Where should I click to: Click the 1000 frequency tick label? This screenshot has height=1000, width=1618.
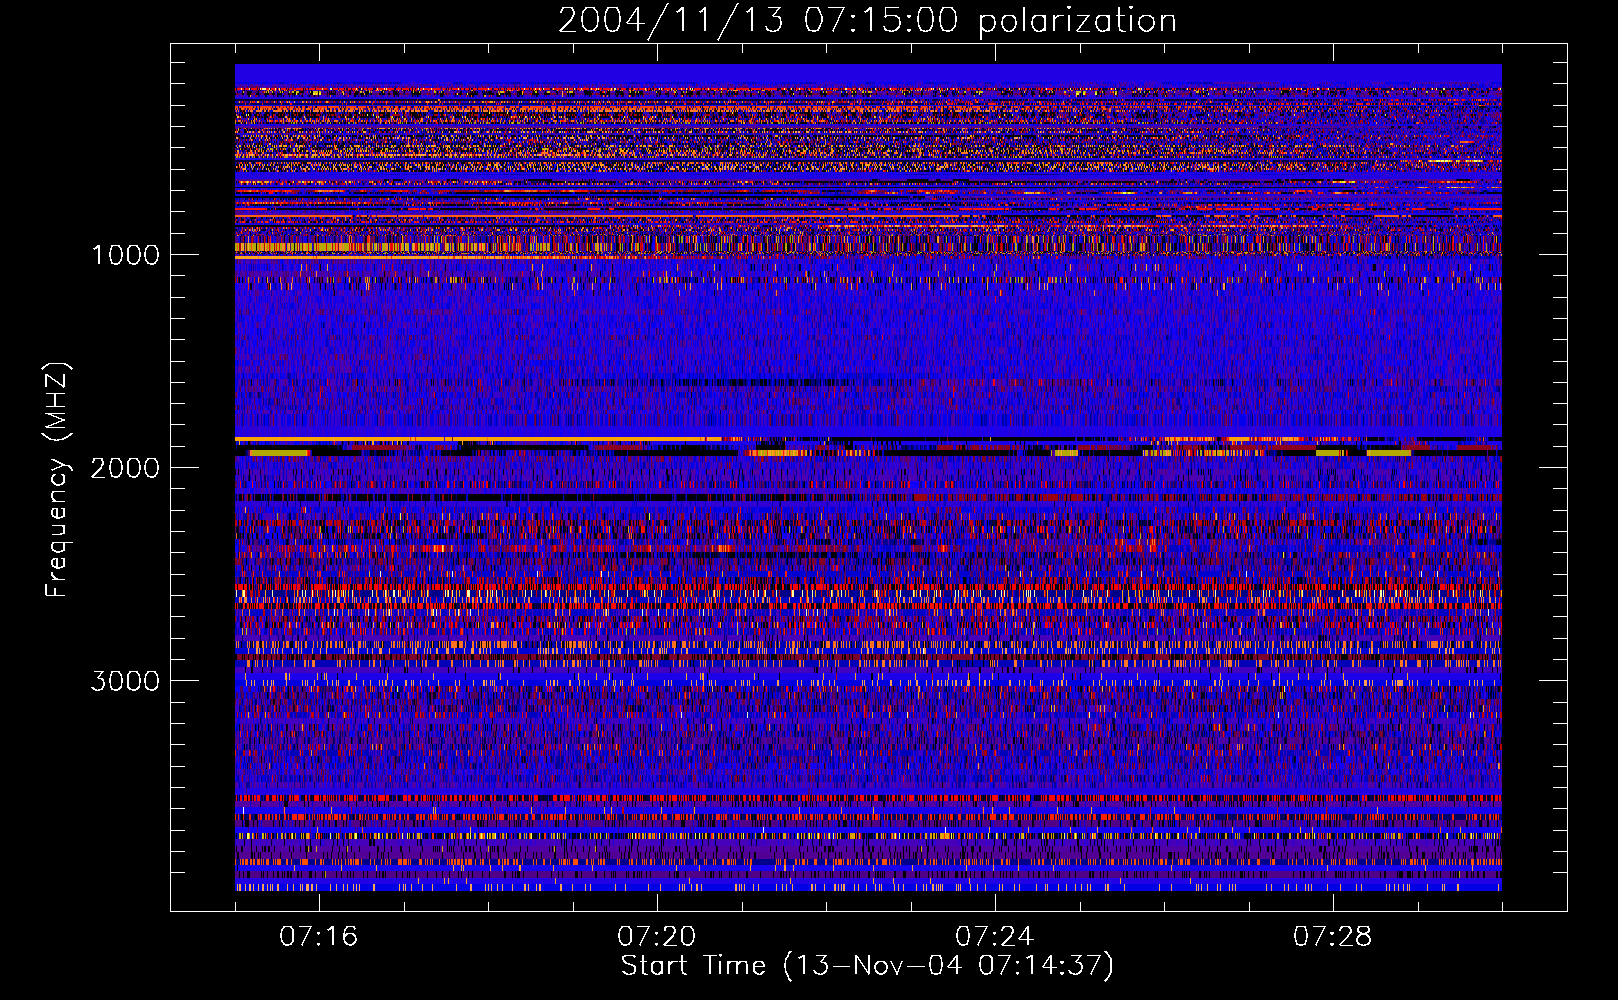click(125, 255)
